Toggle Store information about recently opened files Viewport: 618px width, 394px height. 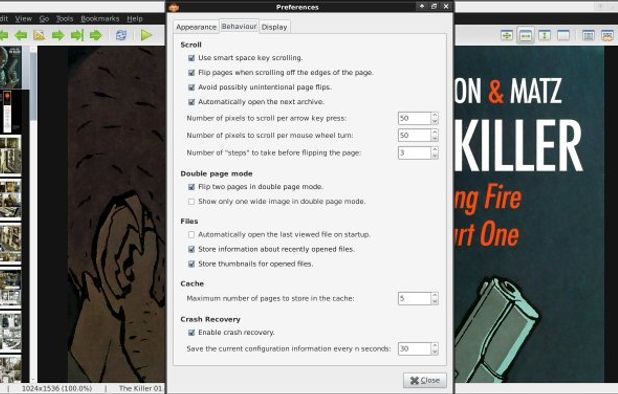click(x=192, y=249)
